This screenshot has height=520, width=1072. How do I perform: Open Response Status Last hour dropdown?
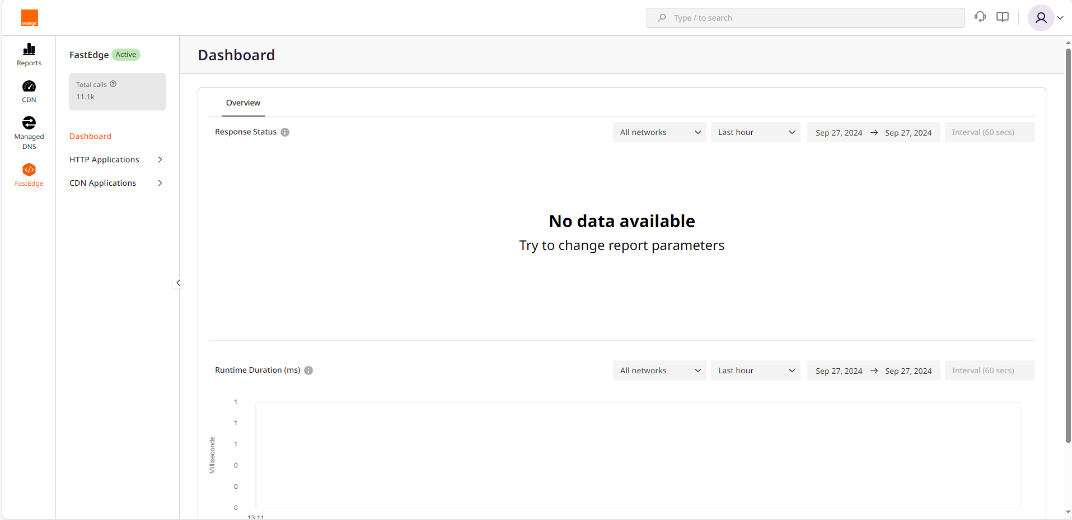tap(756, 132)
